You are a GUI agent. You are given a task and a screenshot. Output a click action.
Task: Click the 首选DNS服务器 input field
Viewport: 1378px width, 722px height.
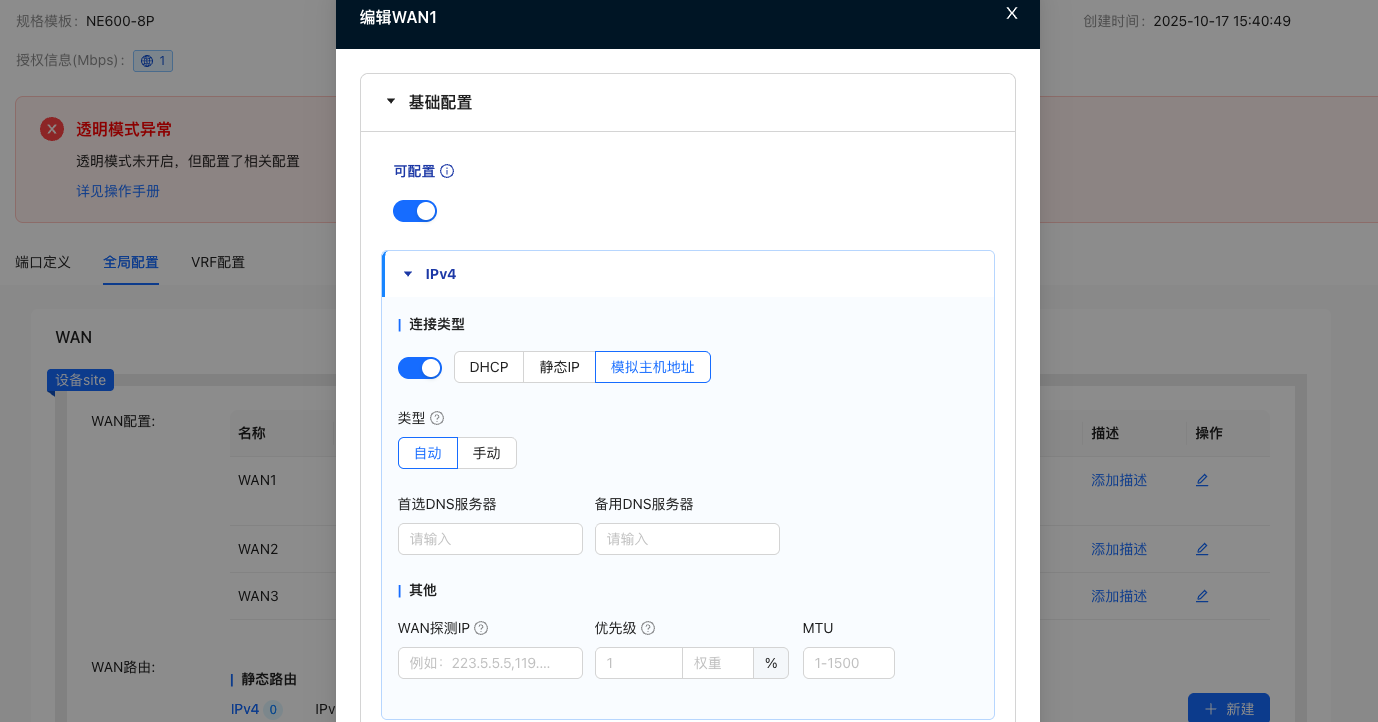point(490,539)
